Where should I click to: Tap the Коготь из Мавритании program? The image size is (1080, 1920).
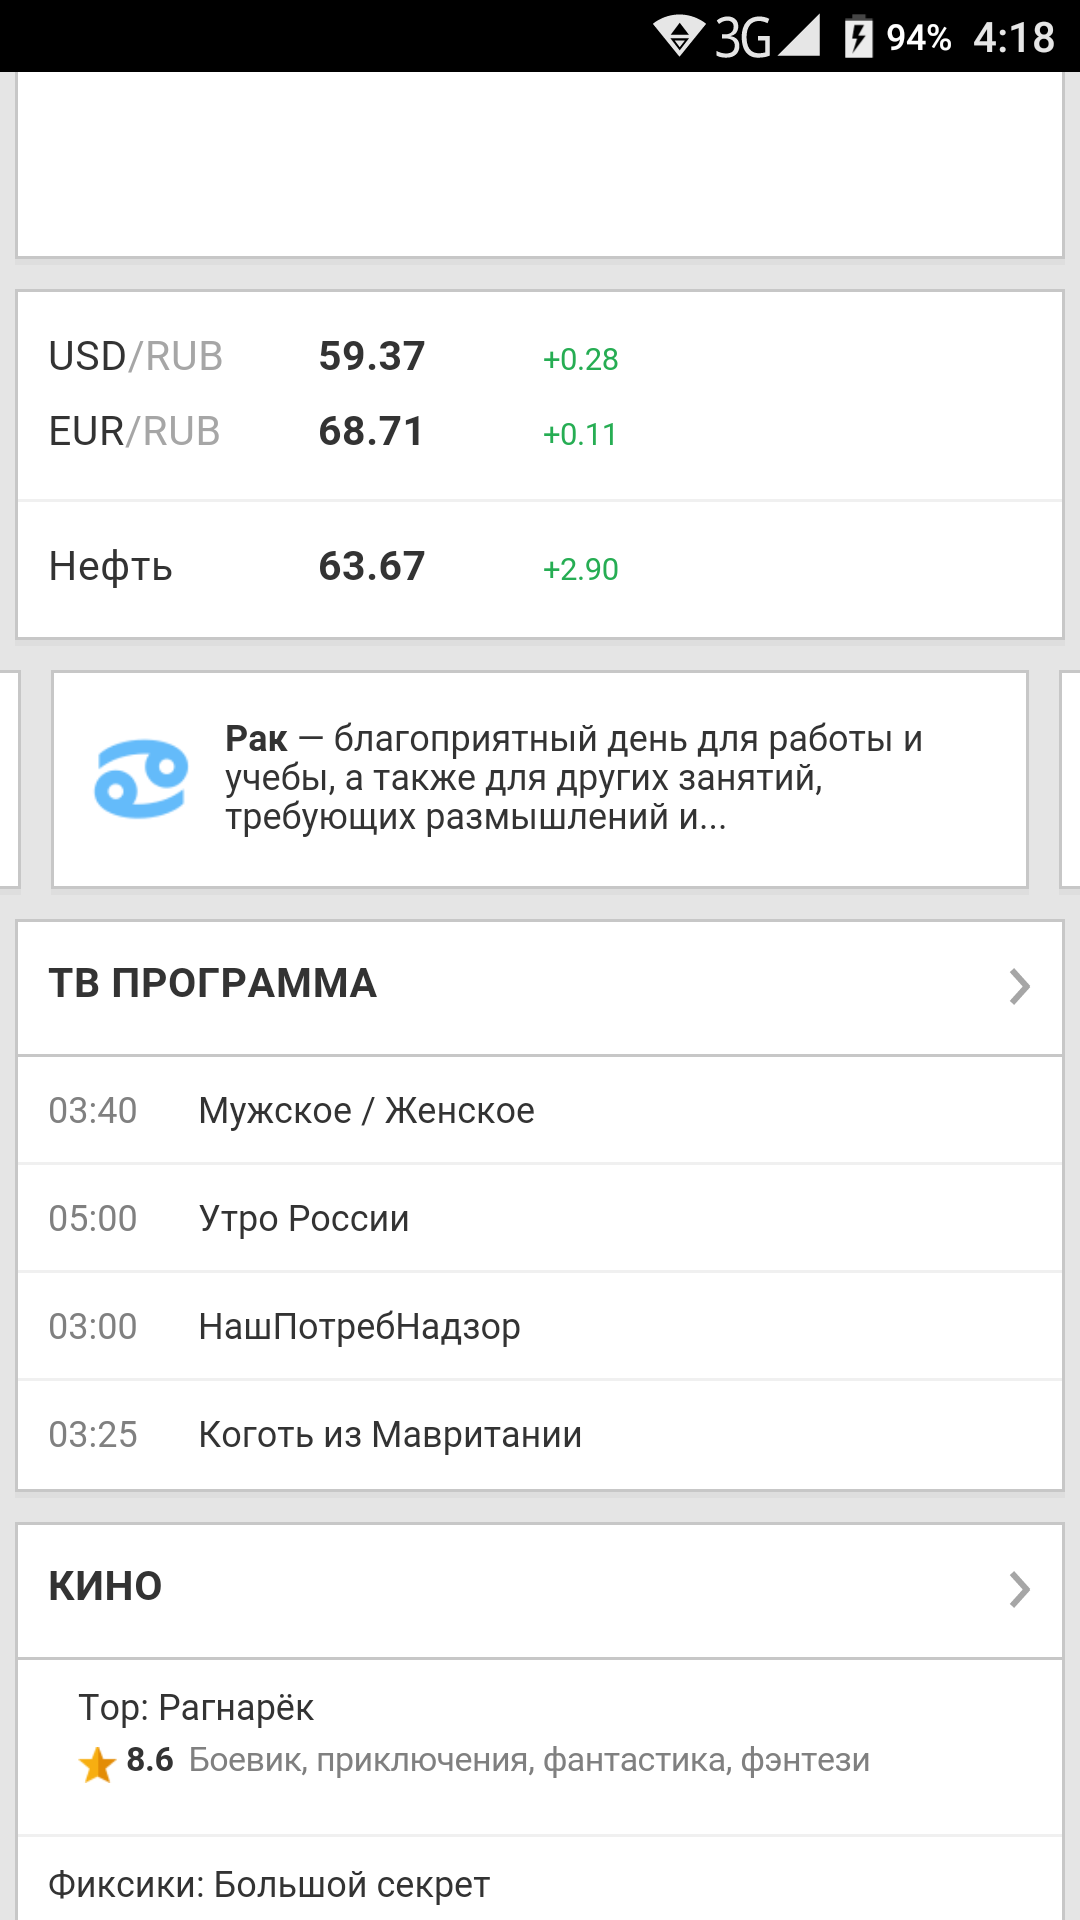pos(390,1435)
